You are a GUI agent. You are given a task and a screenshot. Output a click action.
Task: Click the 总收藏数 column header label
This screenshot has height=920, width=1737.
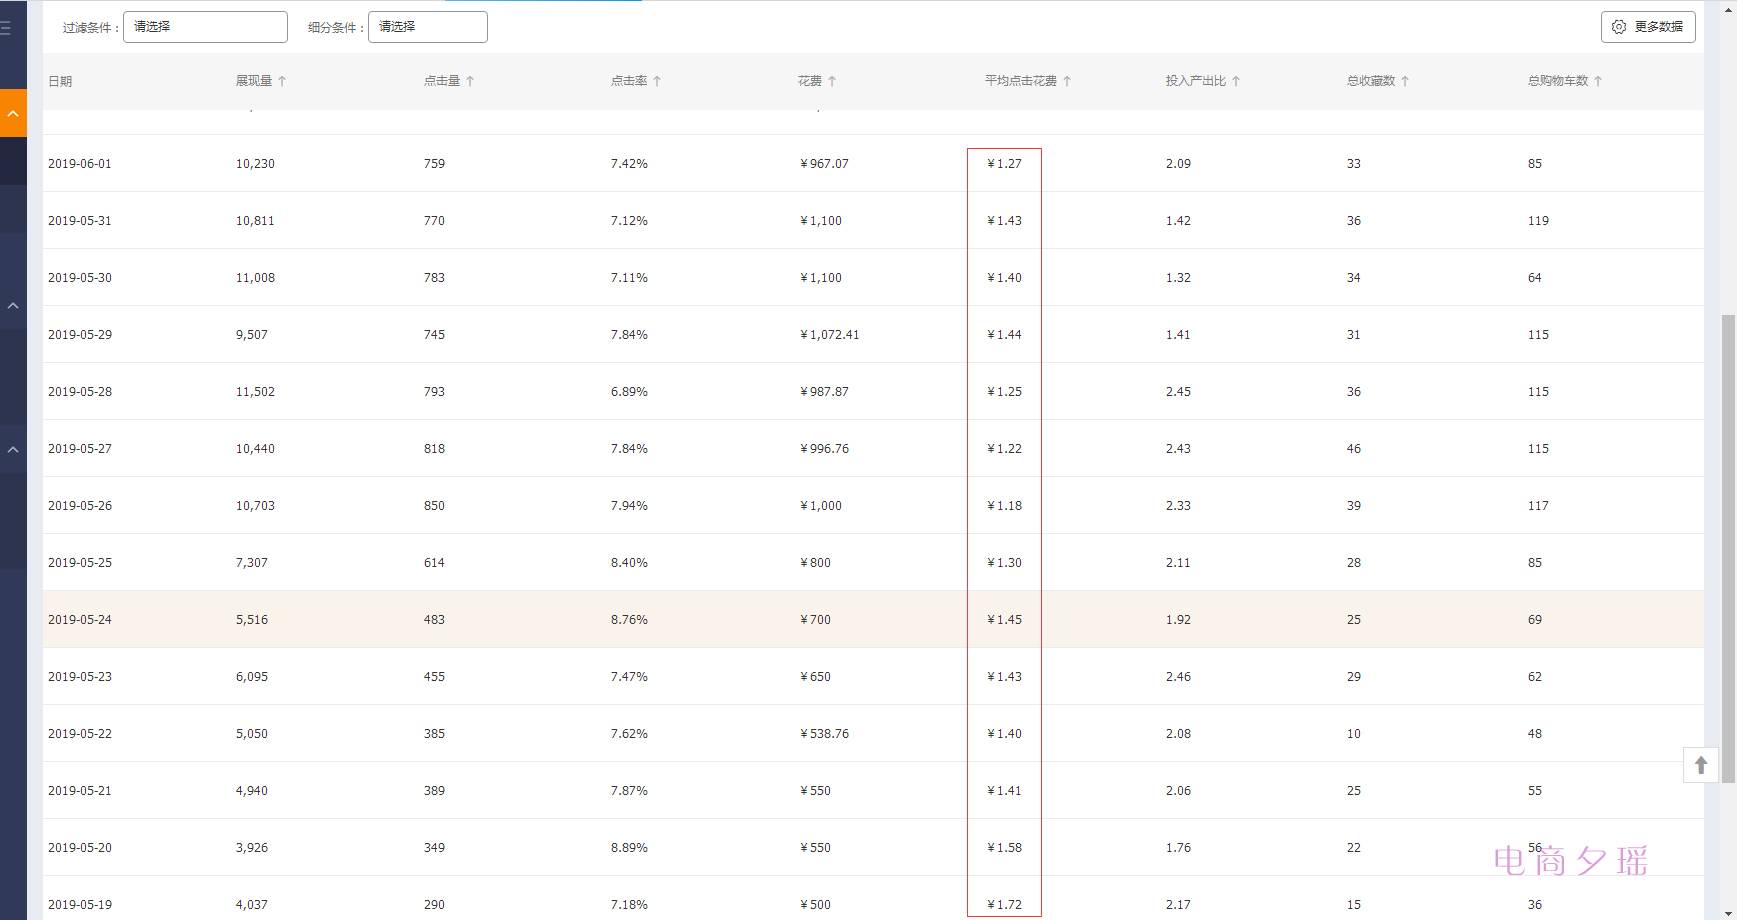click(1371, 81)
